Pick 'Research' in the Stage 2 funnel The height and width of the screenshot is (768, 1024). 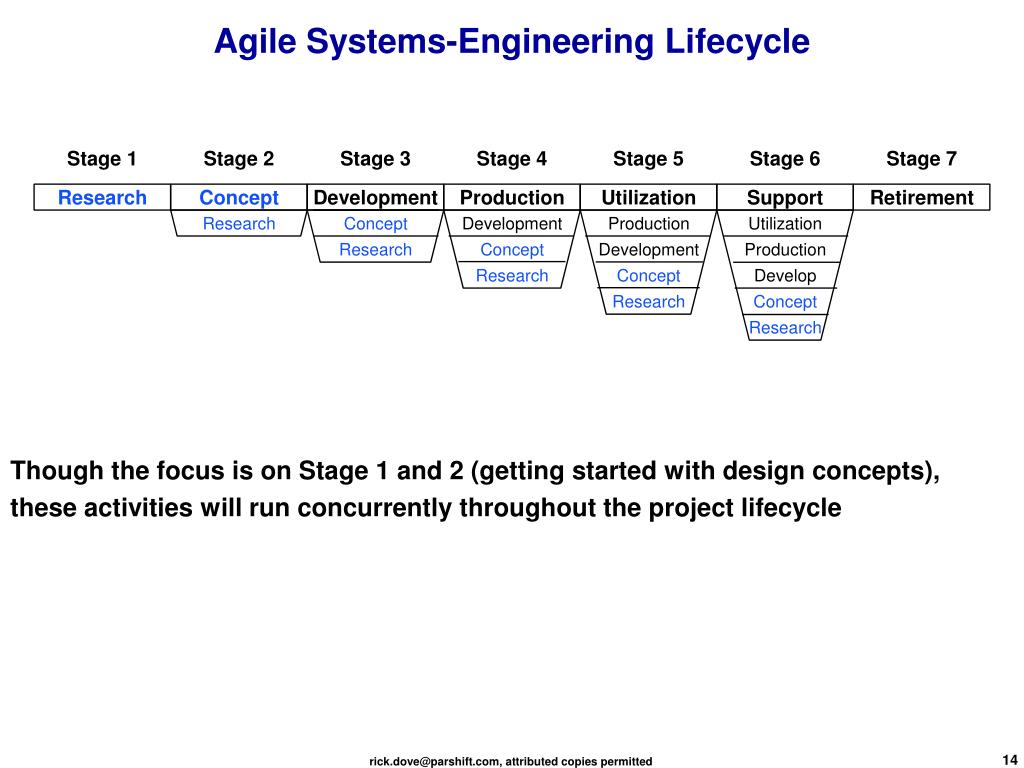coord(239,223)
